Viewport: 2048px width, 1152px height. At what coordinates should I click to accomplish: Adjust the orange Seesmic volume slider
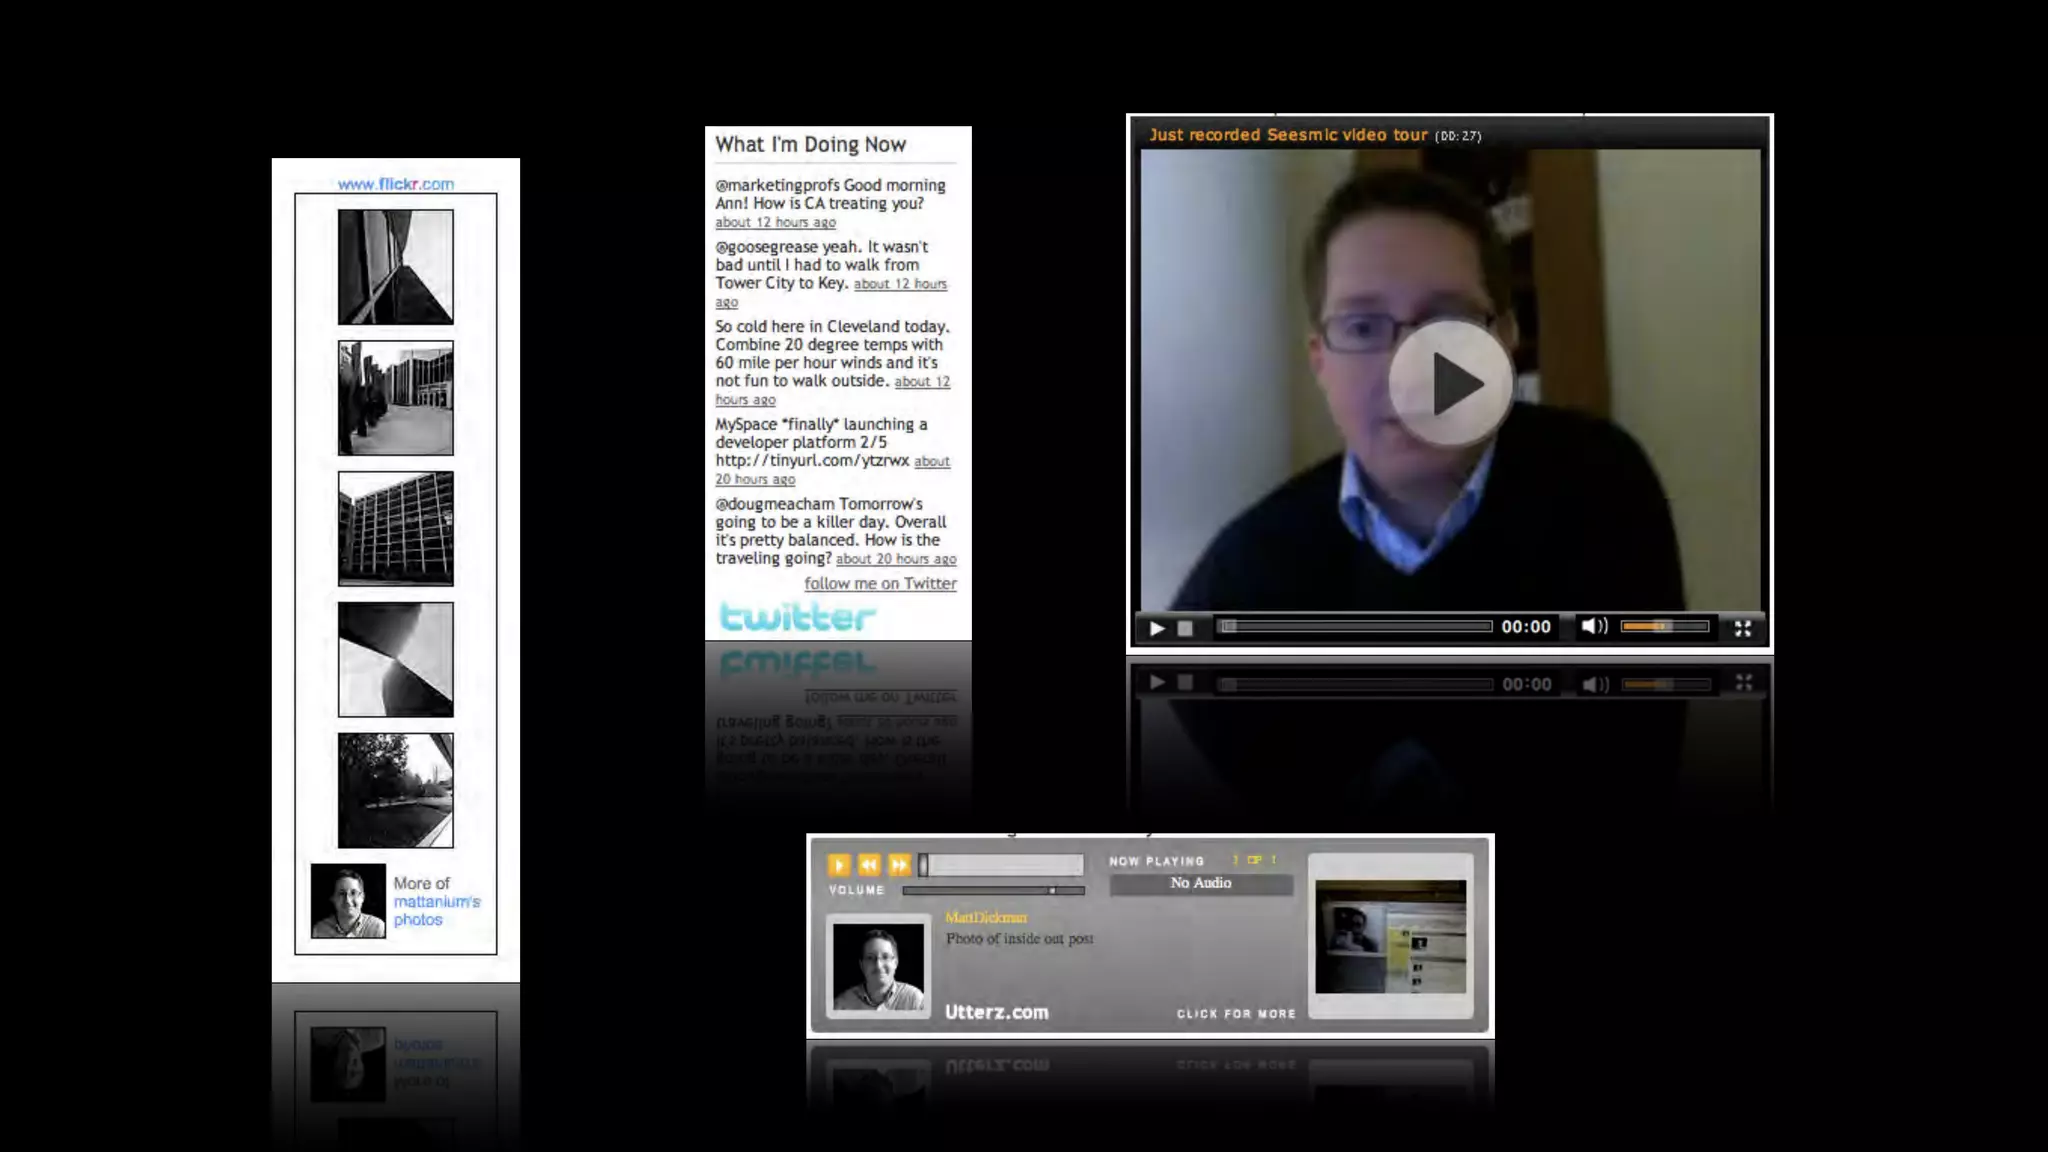[x=1664, y=627]
